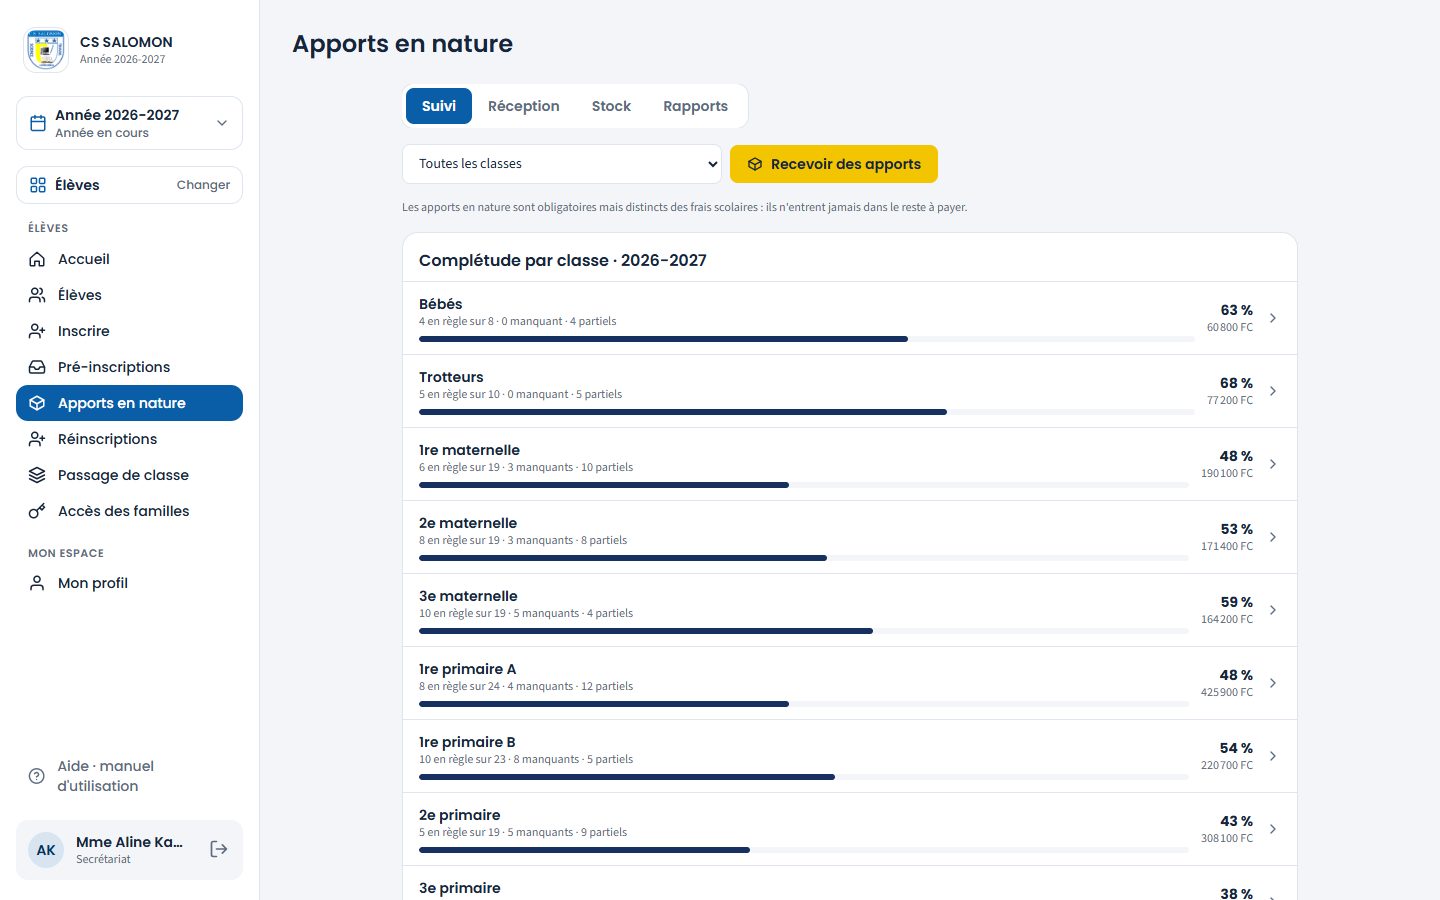This screenshot has height=900, width=1440.
Task: Click the add-person icon beside Inscrire
Action: click(x=37, y=331)
